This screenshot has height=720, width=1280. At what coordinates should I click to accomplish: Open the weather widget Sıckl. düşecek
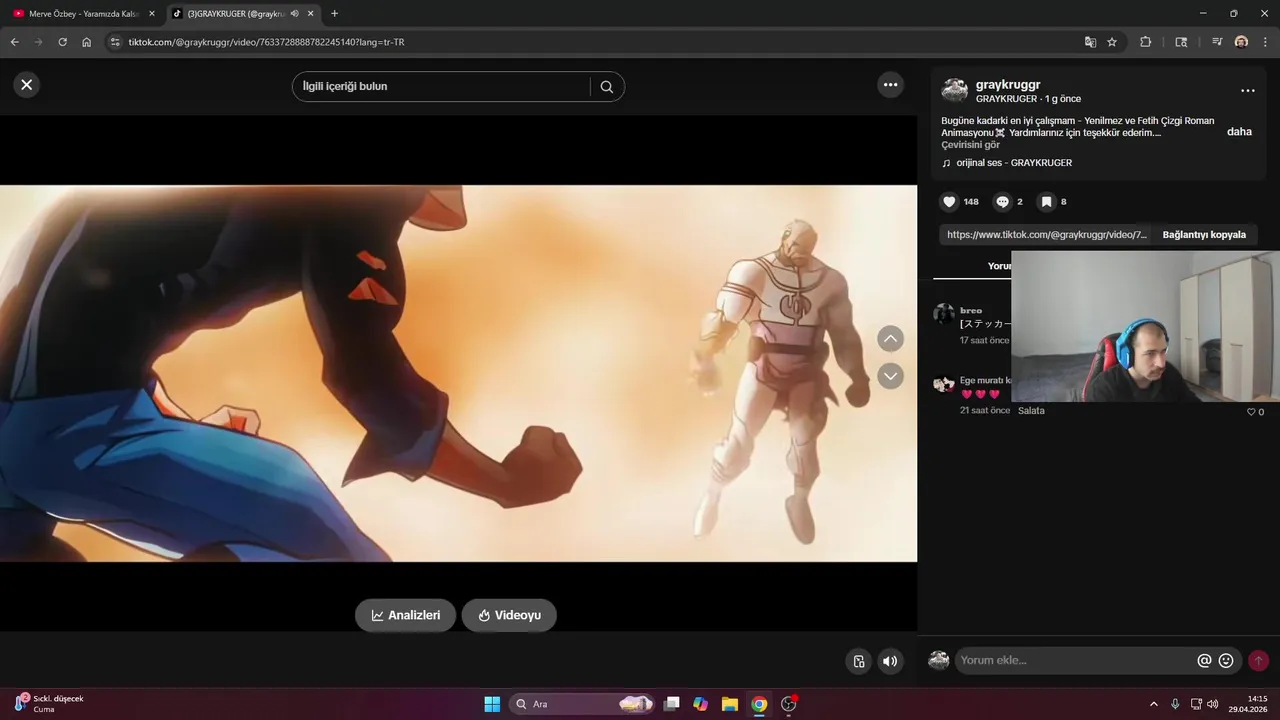pos(50,704)
